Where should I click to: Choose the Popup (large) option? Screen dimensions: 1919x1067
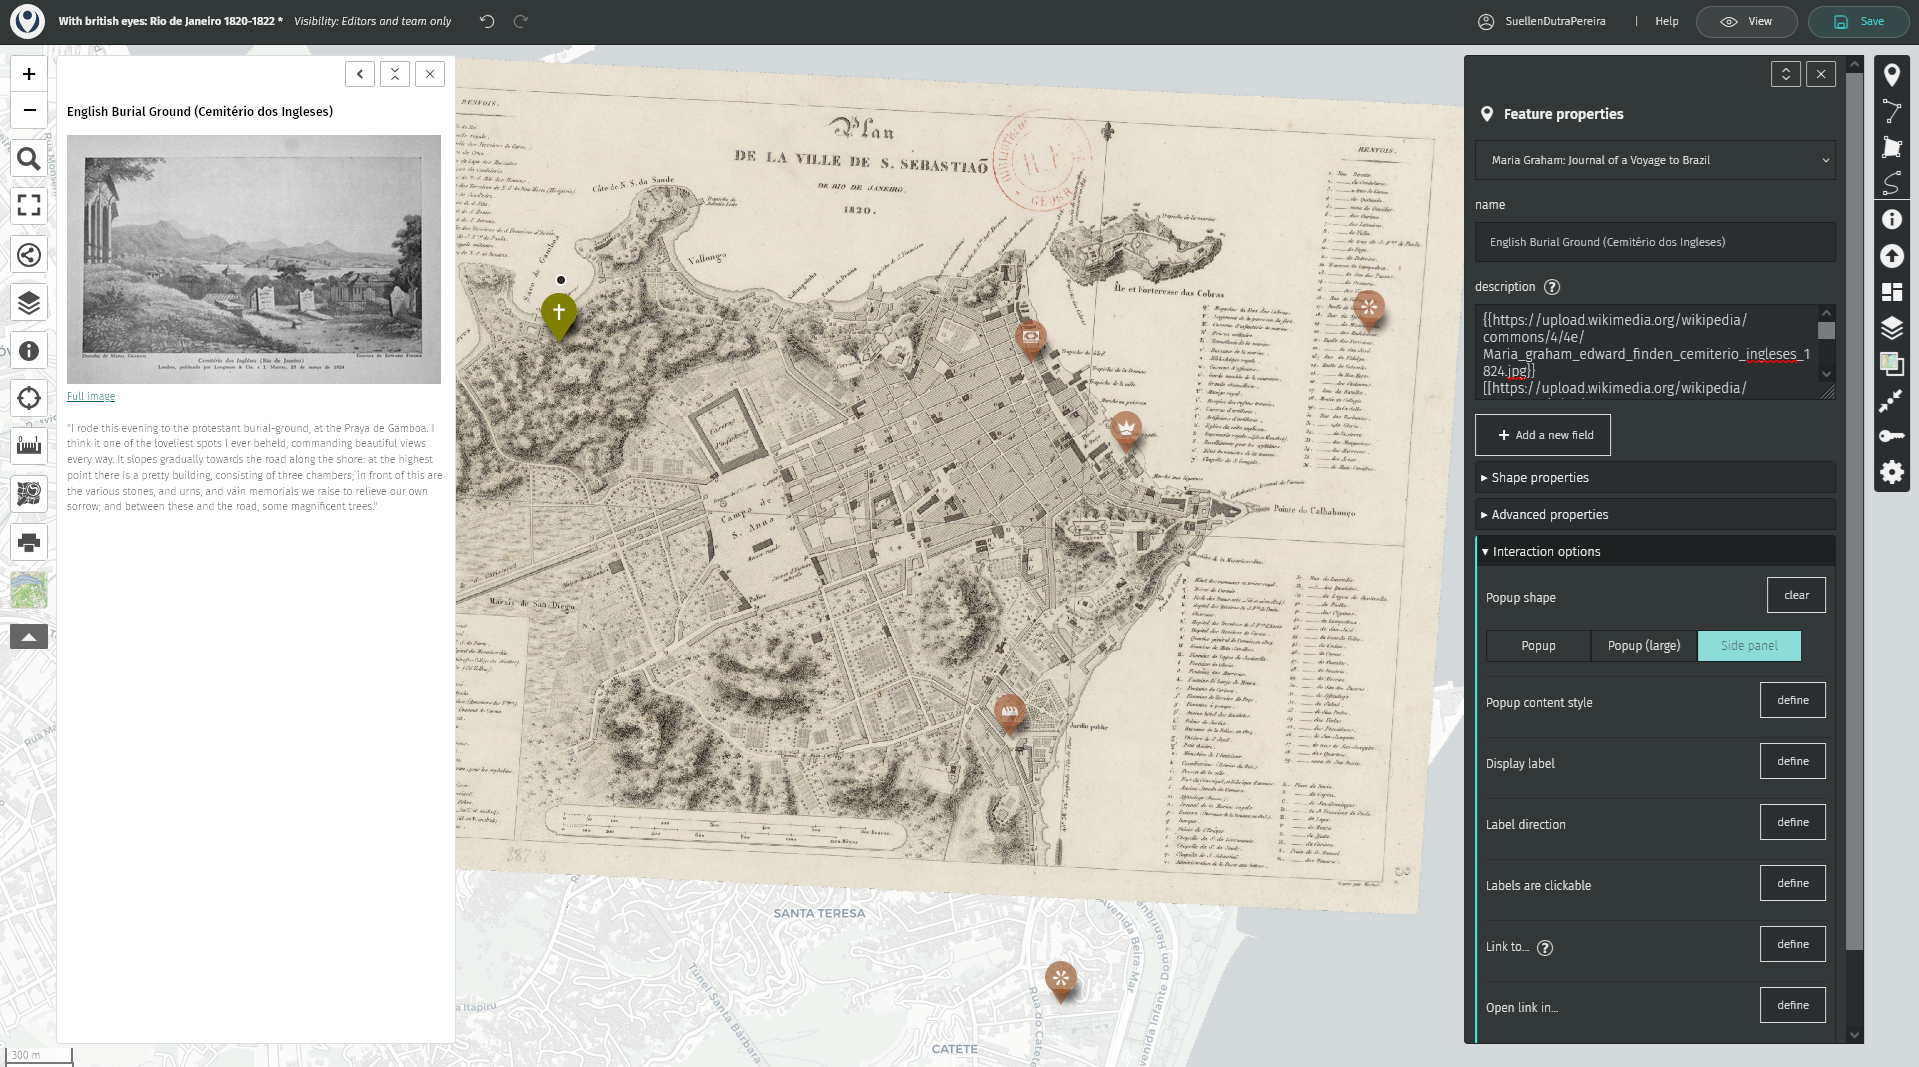1643,646
